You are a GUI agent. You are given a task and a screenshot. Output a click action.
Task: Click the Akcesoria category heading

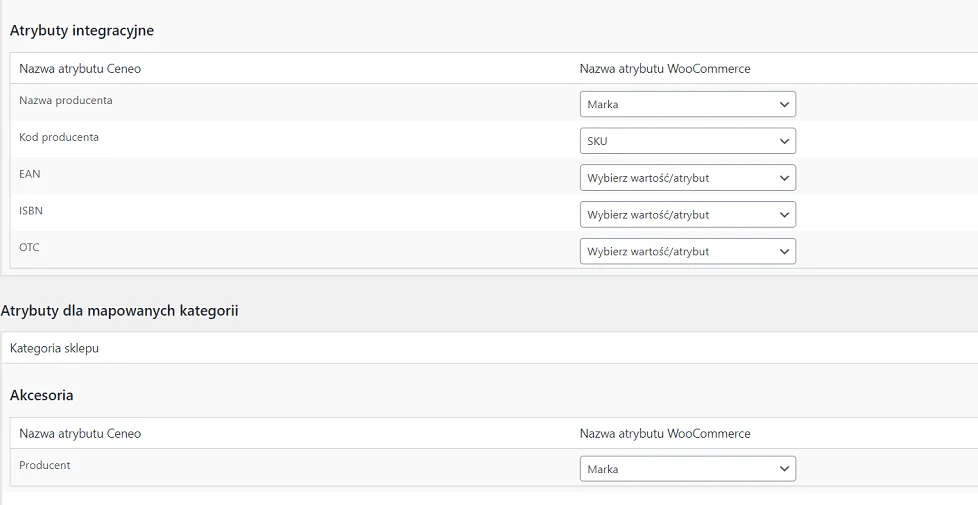42,395
